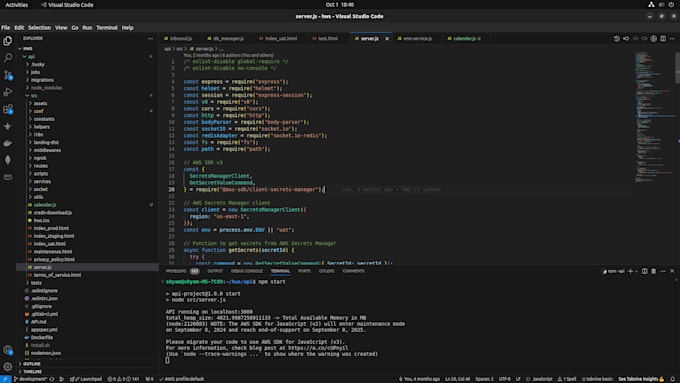Screen dimensions: 680x383
Task: Switch to the Debug Console tab
Action: click(x=247, y=271)
